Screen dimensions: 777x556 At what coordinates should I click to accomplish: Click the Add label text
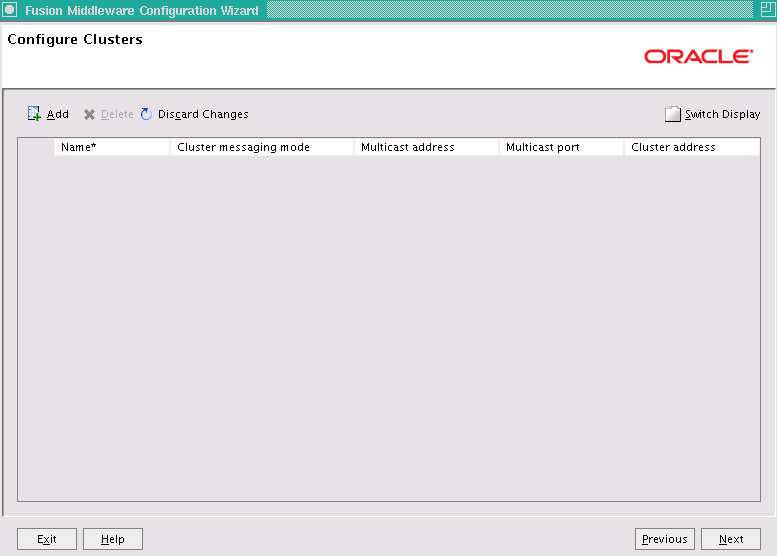click(57, 114)
